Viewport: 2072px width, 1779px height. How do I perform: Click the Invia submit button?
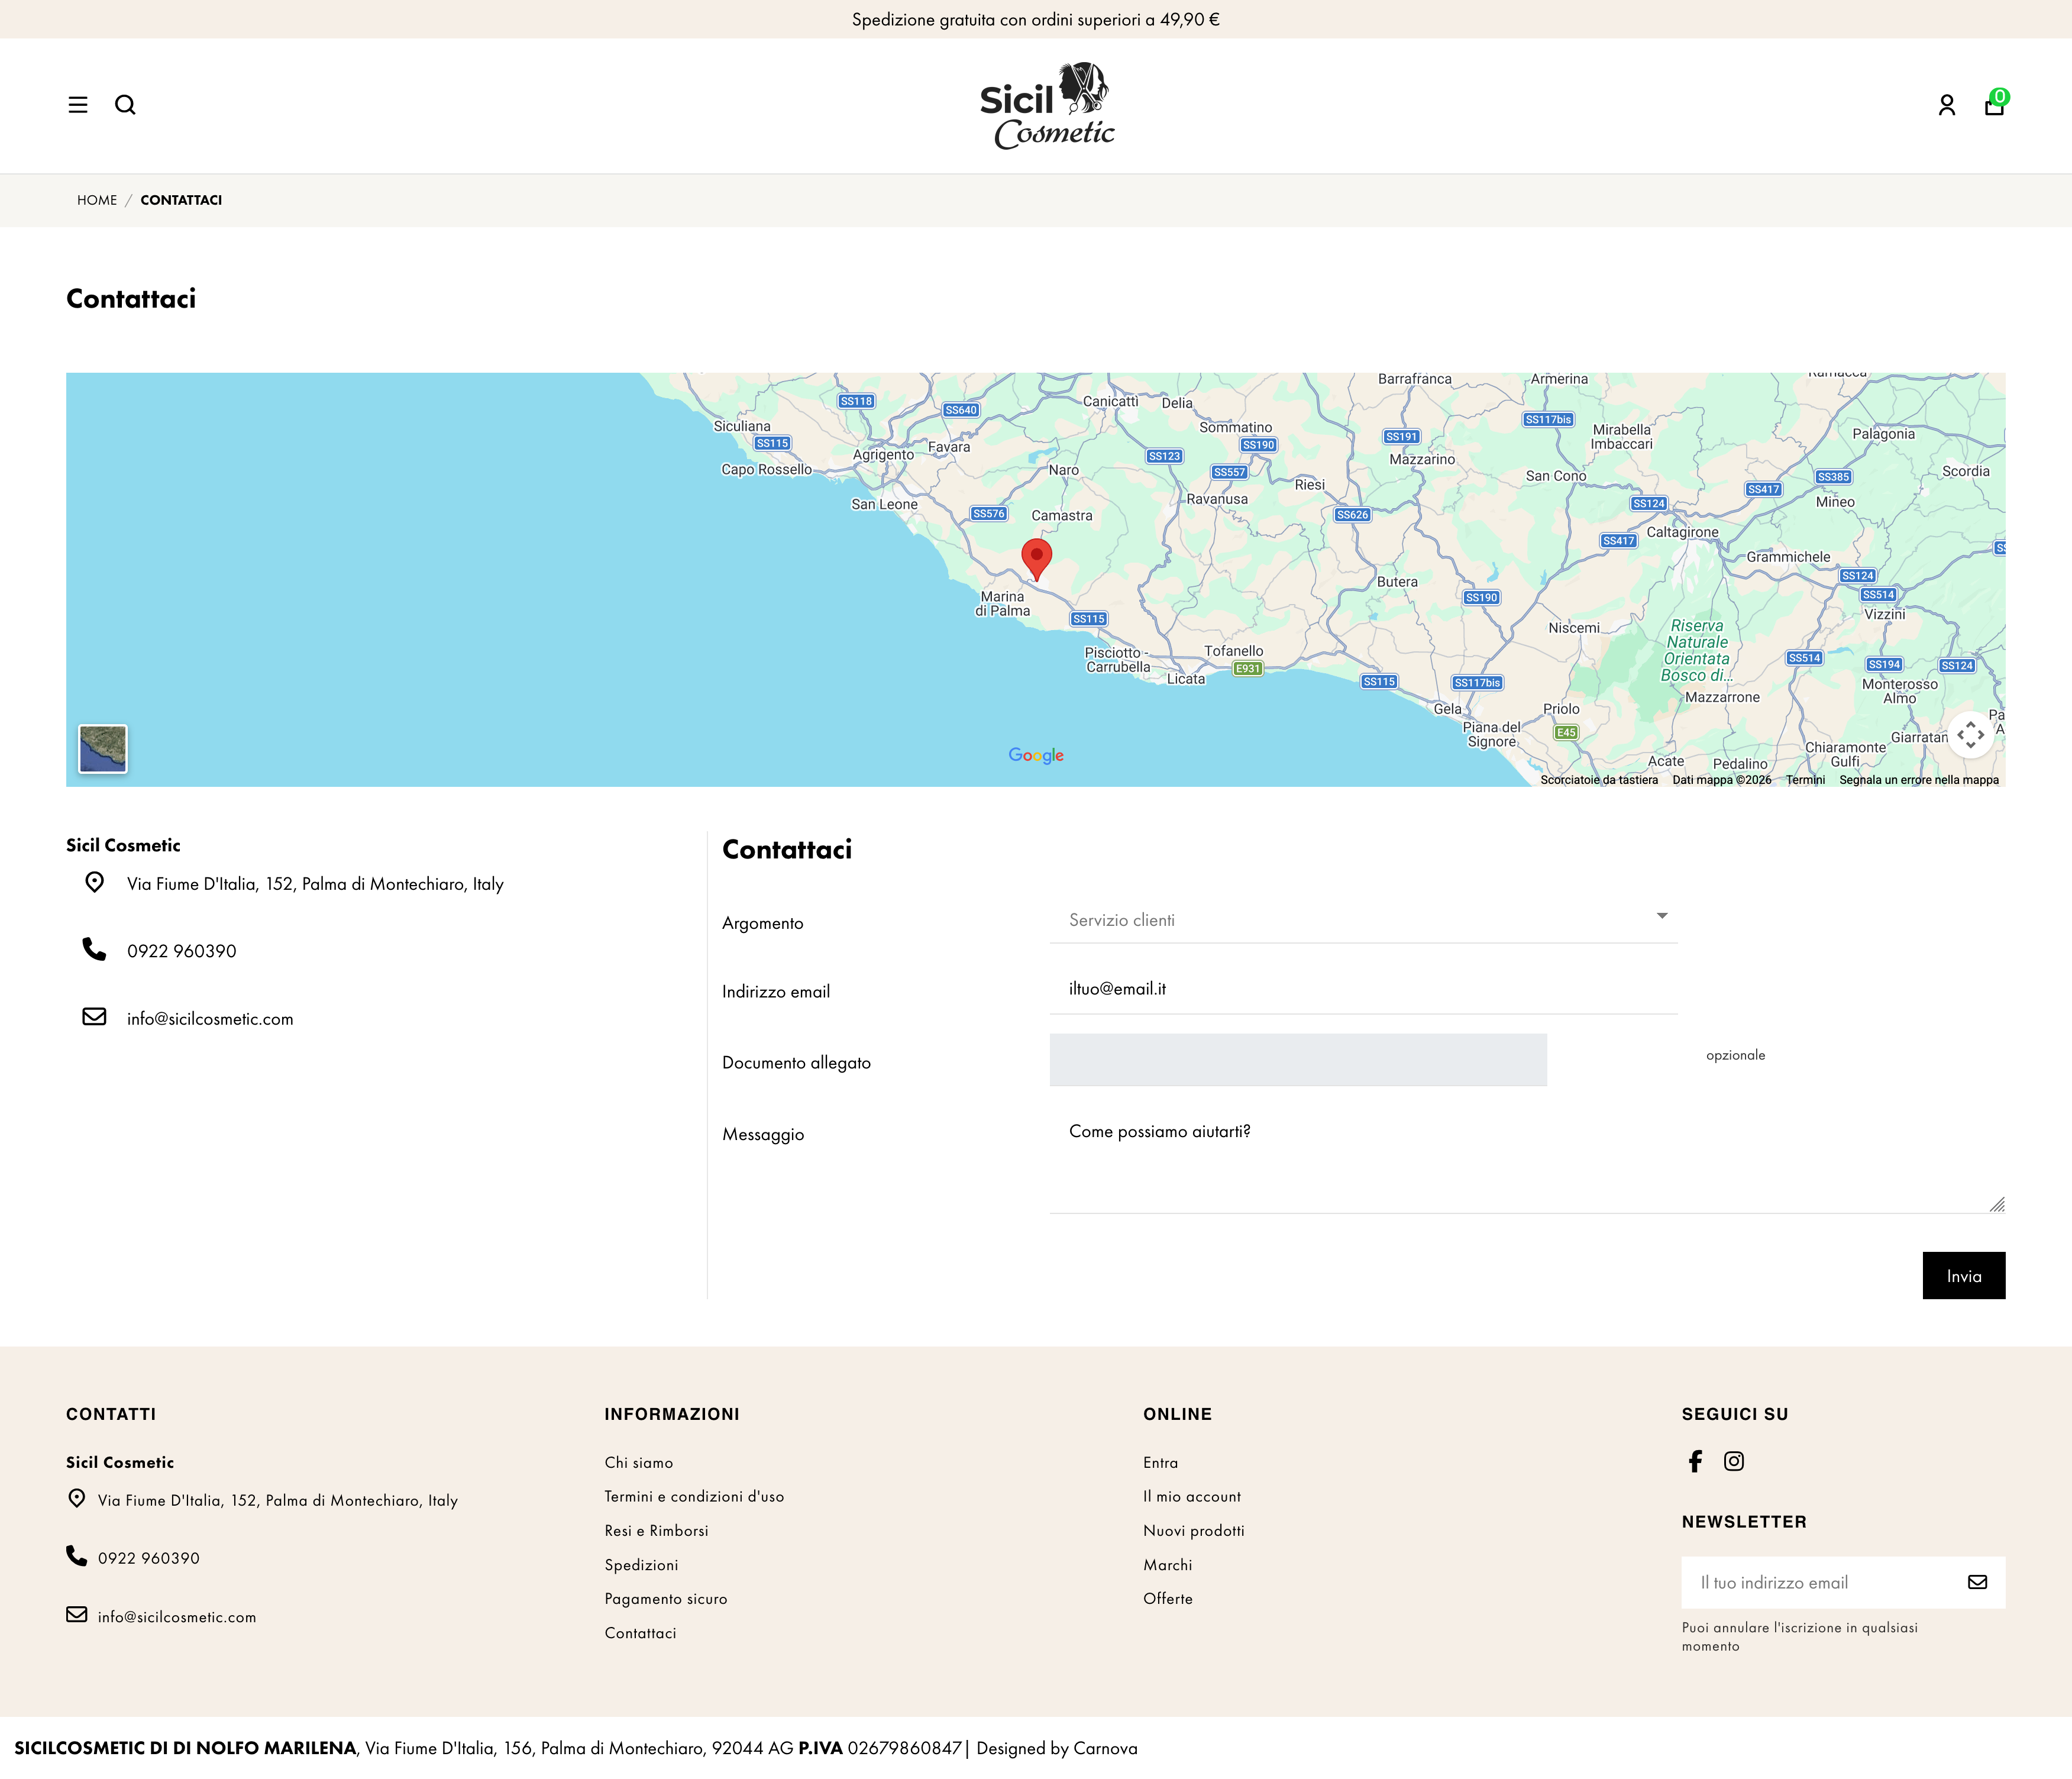click(x=1964, y=1276)
